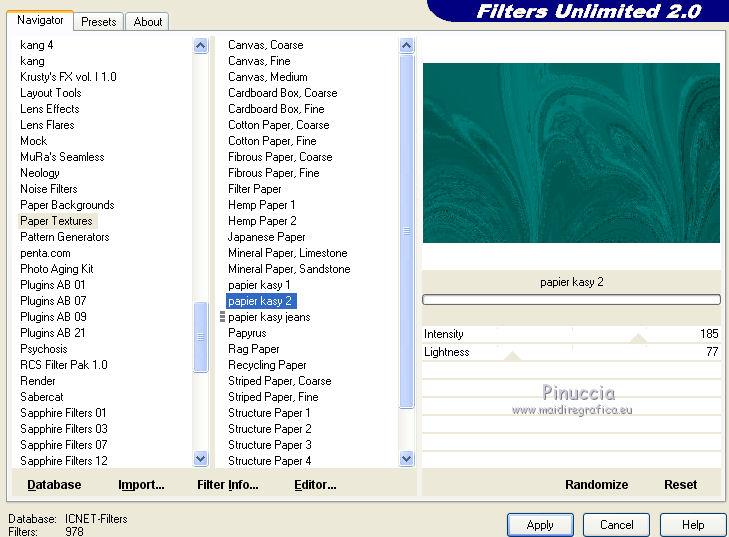The width and height of the screenshot is (729, 537).
Task: Choose the Canvas, Medium filter
Action: [268, 77]
